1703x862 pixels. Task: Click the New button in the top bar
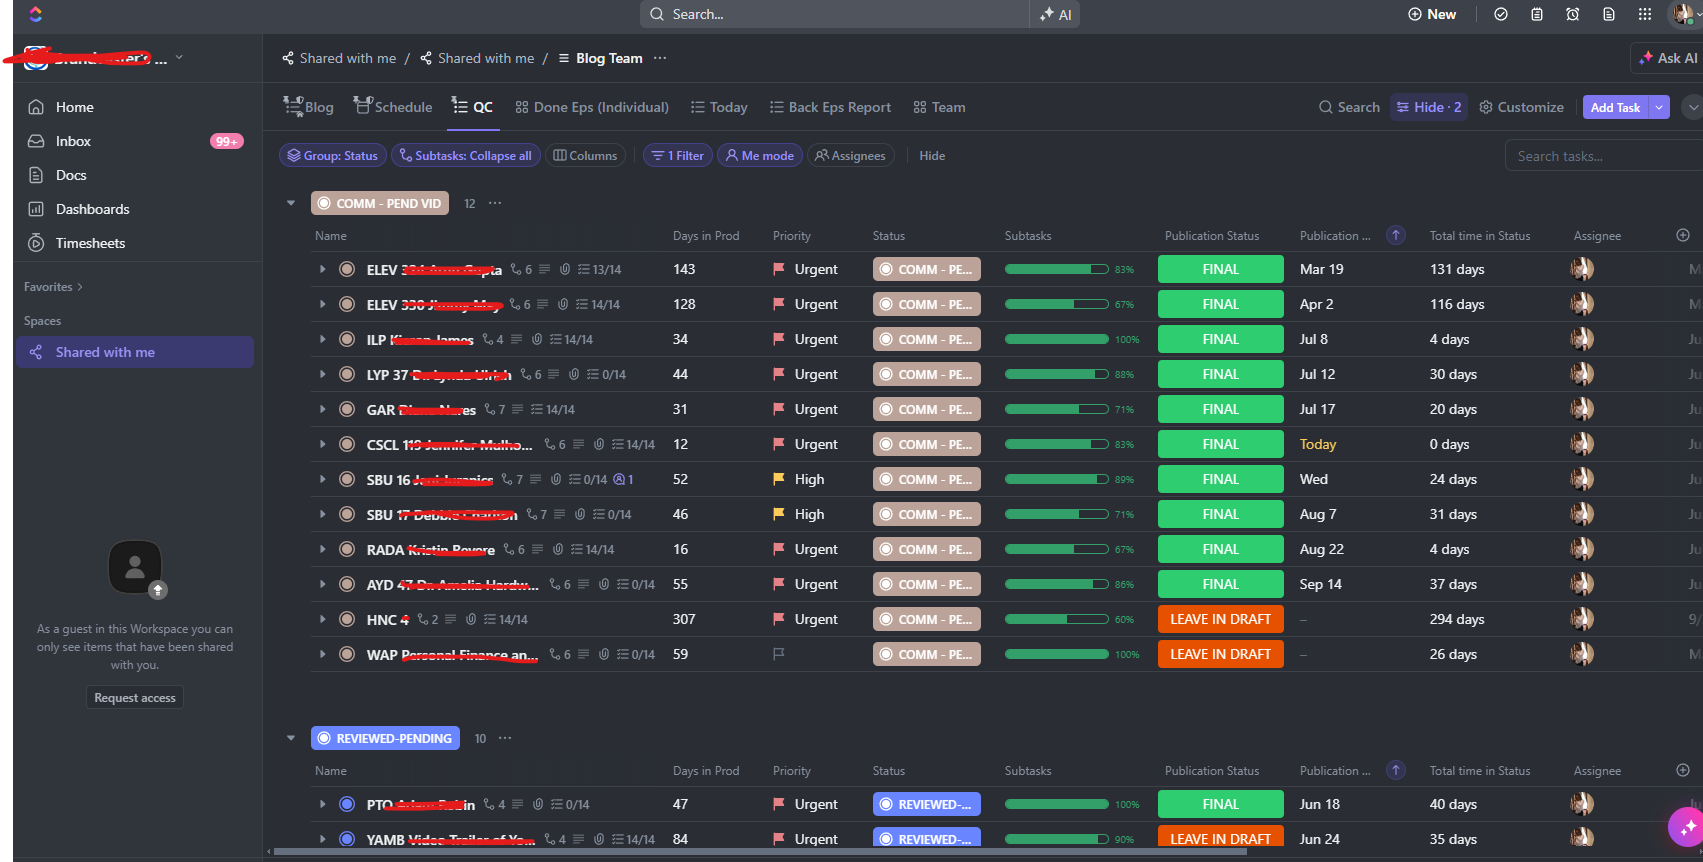(1432, 14)
